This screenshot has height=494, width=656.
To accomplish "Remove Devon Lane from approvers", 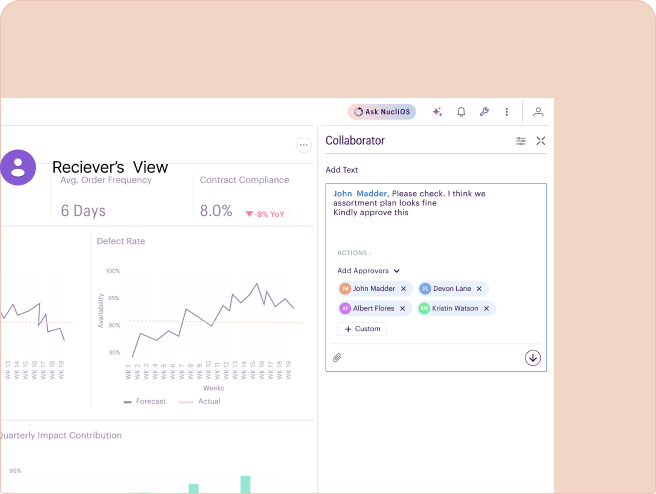I will [479, 289].
